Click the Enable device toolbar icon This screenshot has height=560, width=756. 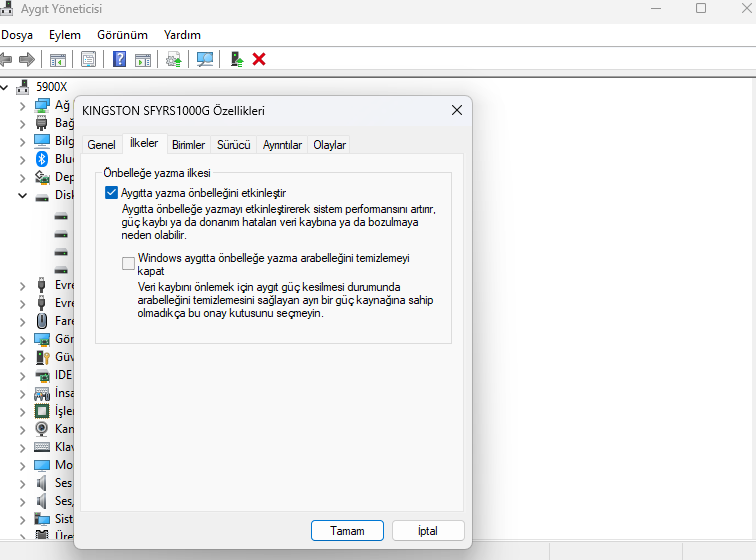click(237, 59)
